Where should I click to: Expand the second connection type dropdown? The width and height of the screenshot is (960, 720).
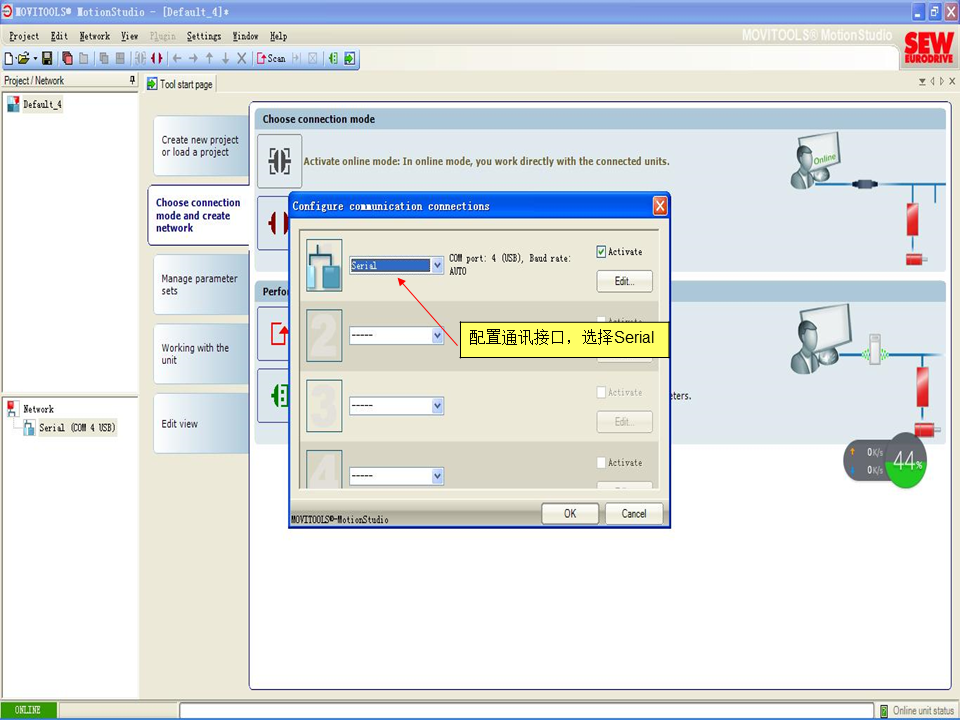click(437, 336)
